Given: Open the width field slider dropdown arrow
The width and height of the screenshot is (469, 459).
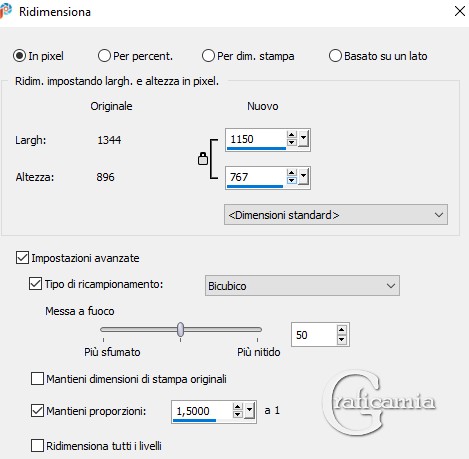Looking at the screenshot, I should click(303, 138).
